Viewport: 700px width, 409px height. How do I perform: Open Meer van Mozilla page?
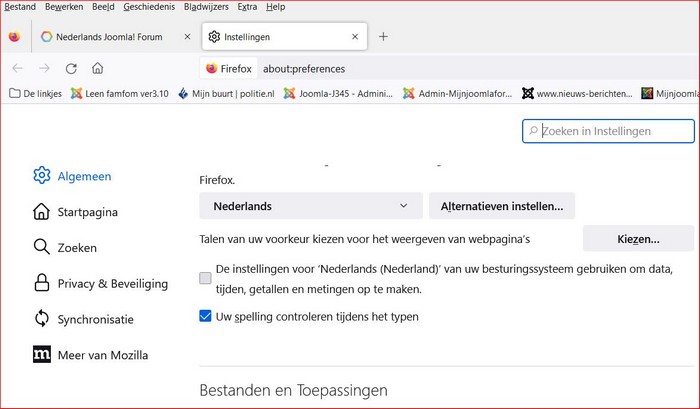91,355
